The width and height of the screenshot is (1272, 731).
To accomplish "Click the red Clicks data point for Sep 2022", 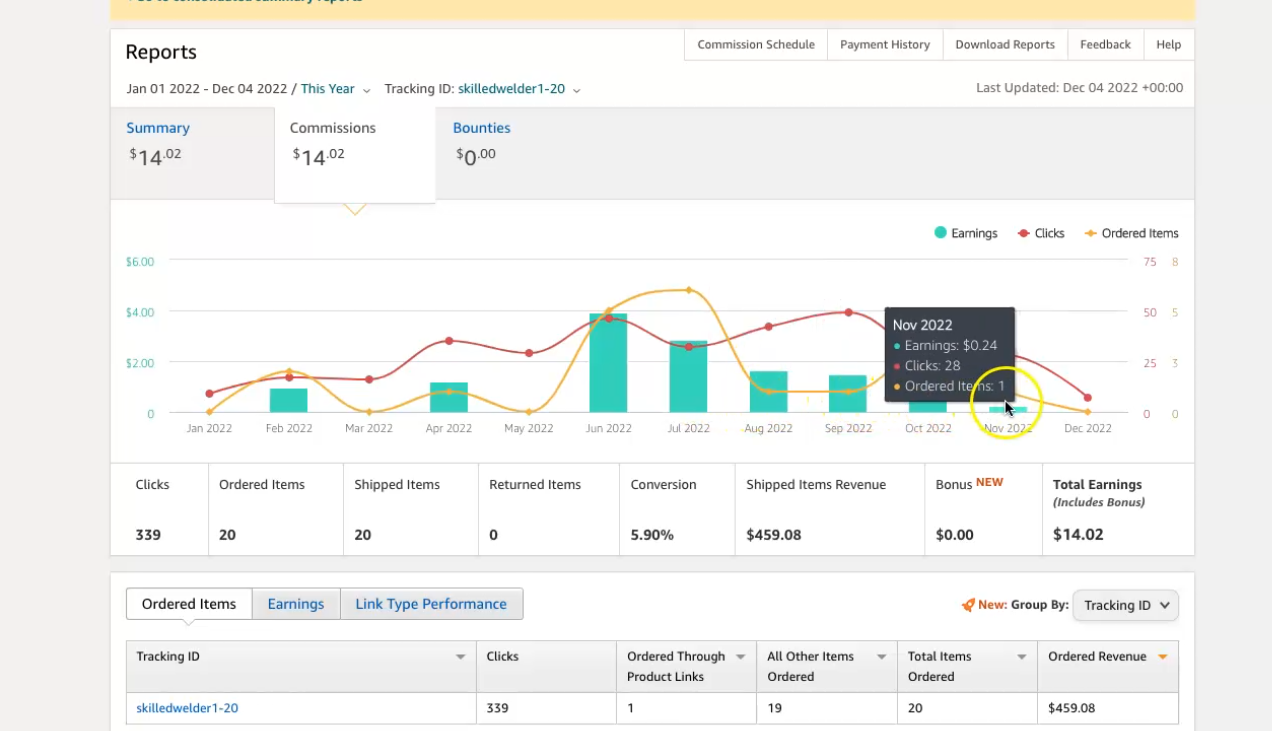I will point(848,312).
